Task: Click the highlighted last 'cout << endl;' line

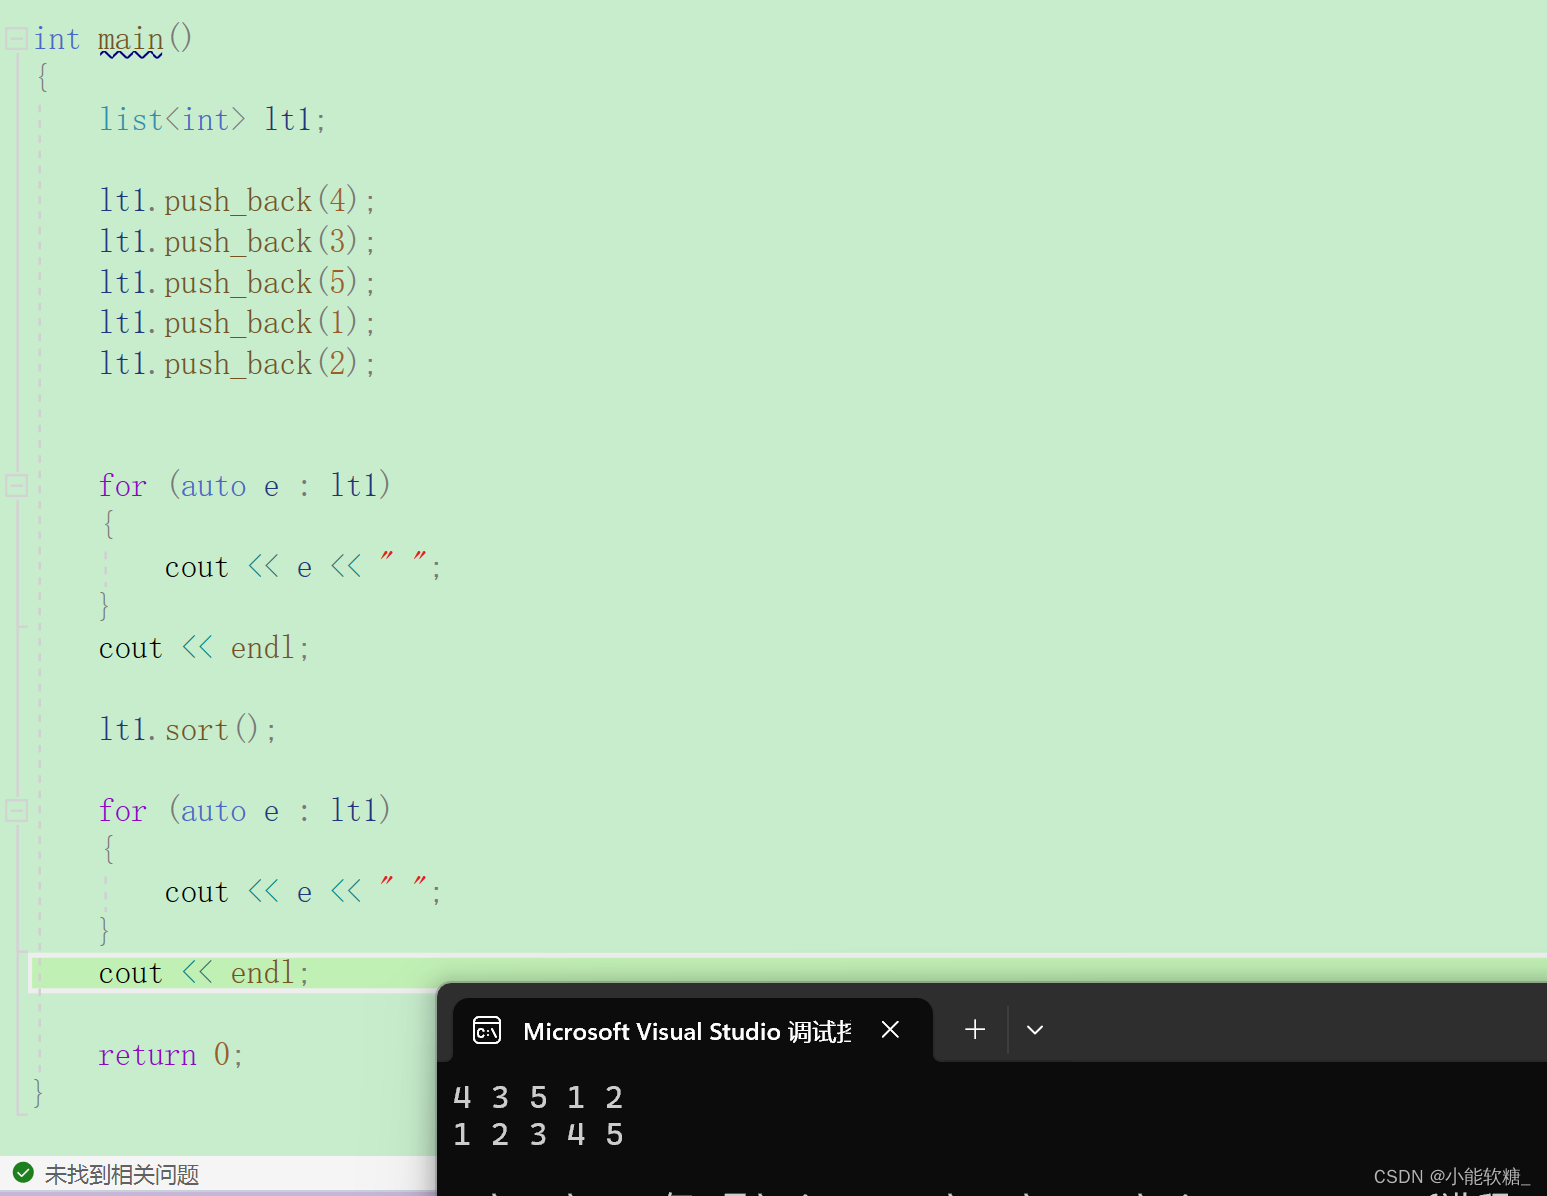Action: pyautogui.click(x=204, y=973)
